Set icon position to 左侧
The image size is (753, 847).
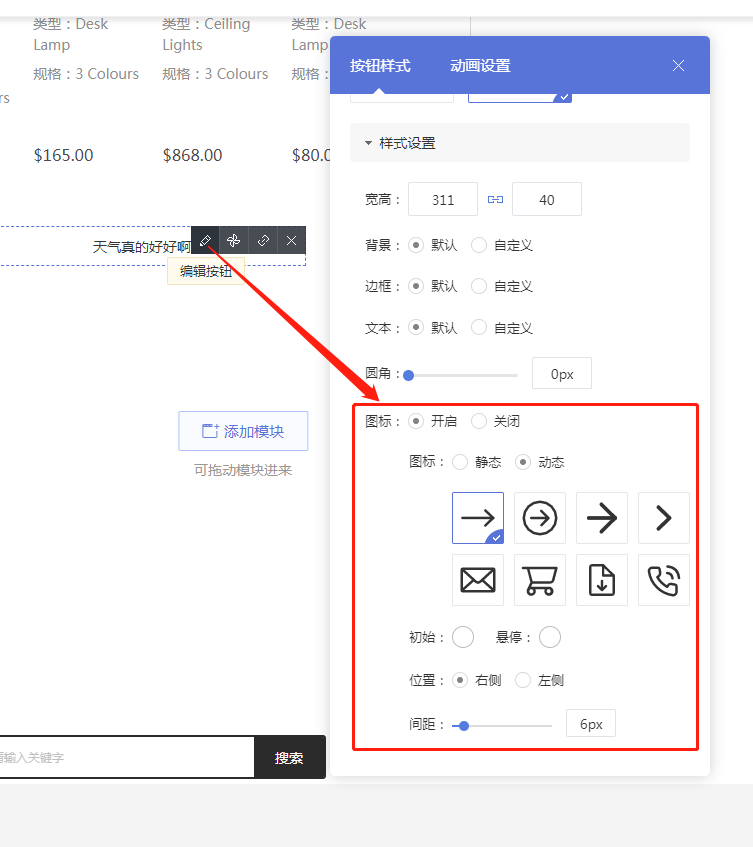pos(523,680)
